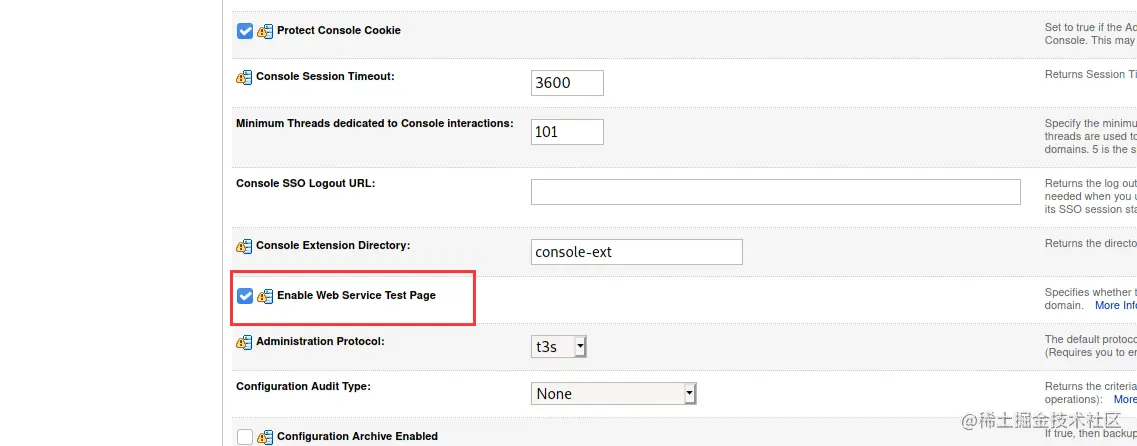
Task: Select the Administration Protocol label
Action: 321,341
